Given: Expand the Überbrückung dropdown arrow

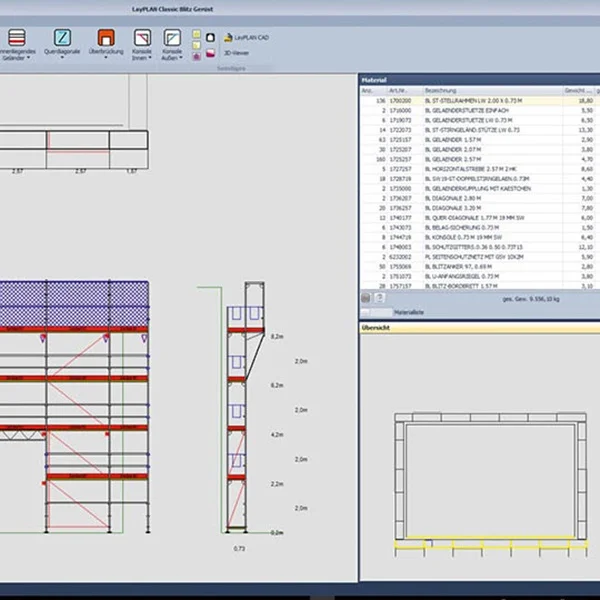Looking at the screenshot, I should pos(105,58).
